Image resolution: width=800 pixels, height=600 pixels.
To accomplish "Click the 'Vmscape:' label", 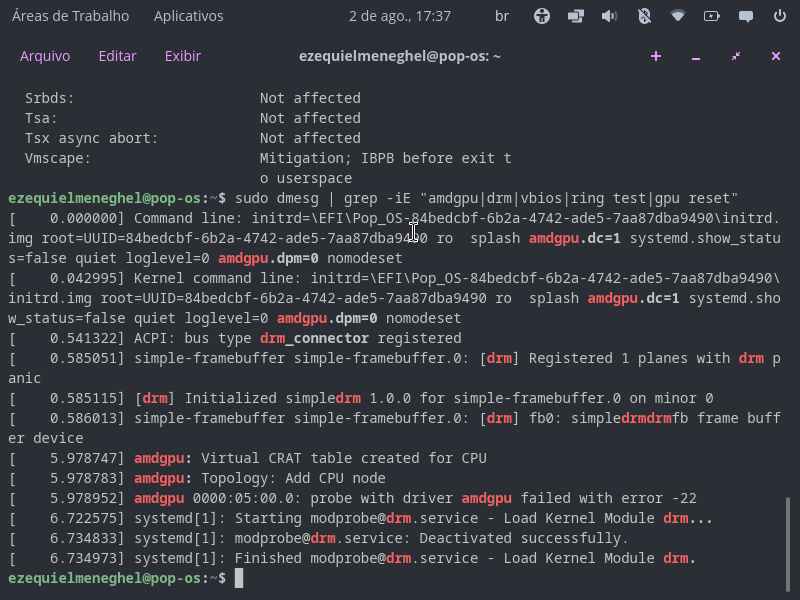I will pos(58,158).
